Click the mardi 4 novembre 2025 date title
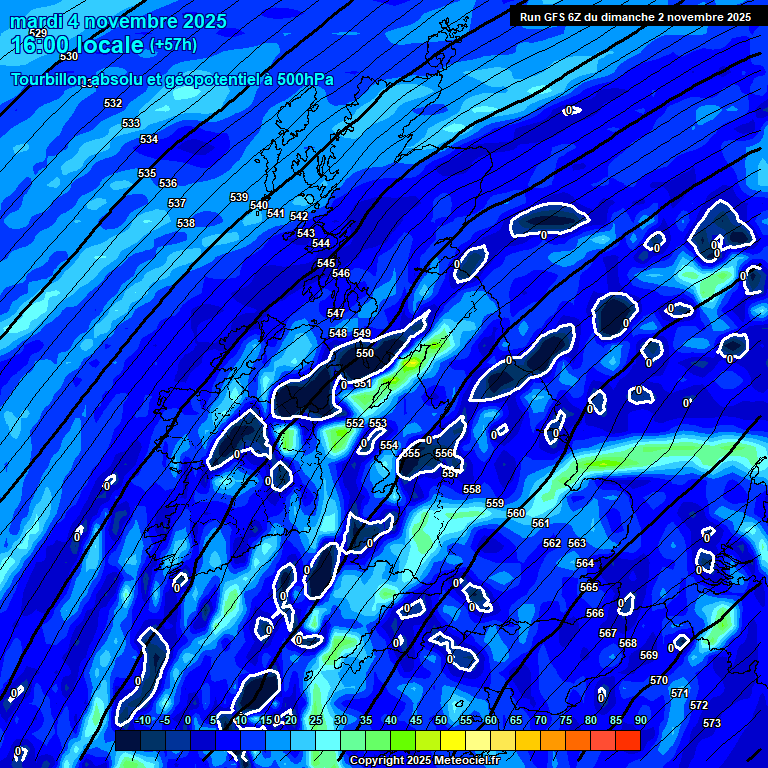The image size is (768, 768). point(118,21)
